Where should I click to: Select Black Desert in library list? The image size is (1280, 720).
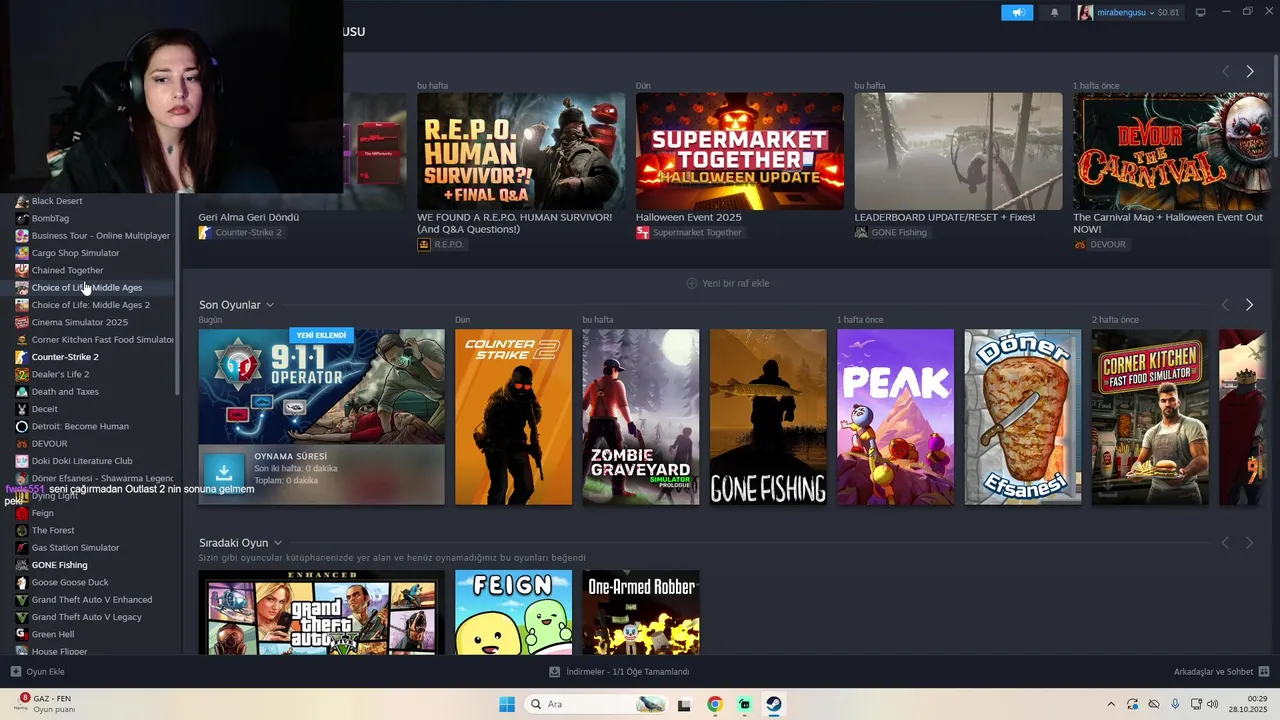[x=57, y=201]
